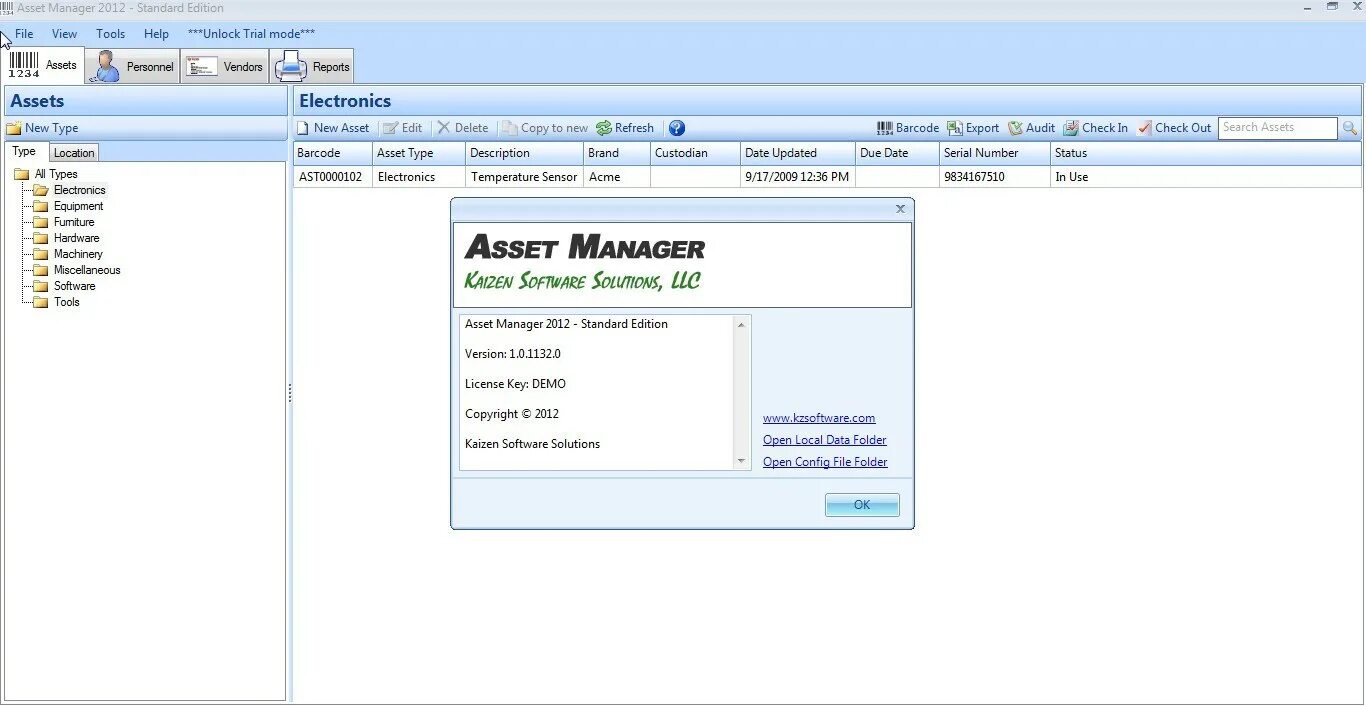Click the Version: 1.0.1132.0 text
The height and width of the screenshot is (706, 1366).
(x=513, y=354)
